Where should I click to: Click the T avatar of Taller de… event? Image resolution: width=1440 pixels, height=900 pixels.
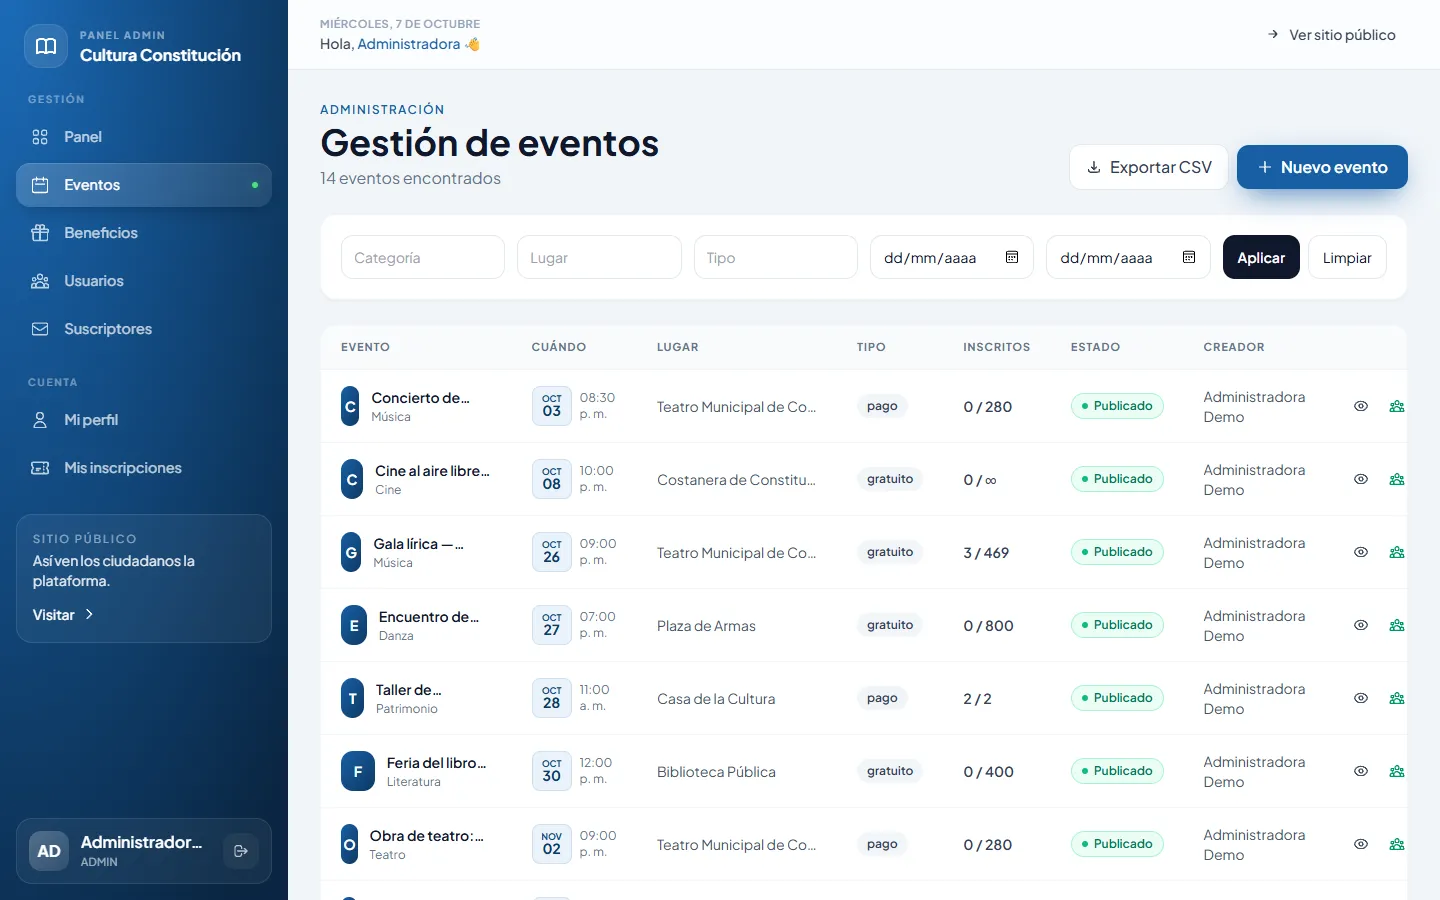[352, 698]
